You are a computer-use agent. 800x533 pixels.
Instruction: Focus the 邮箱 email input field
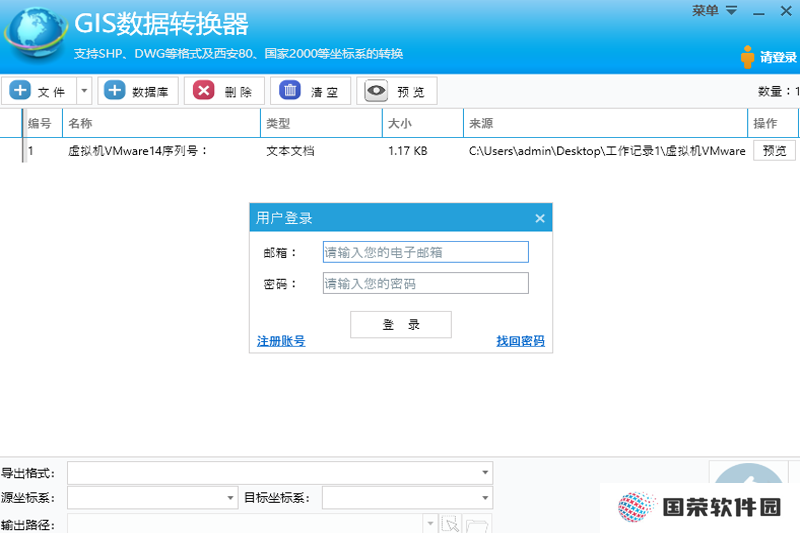pyautogui.click(x=426, y=252)
